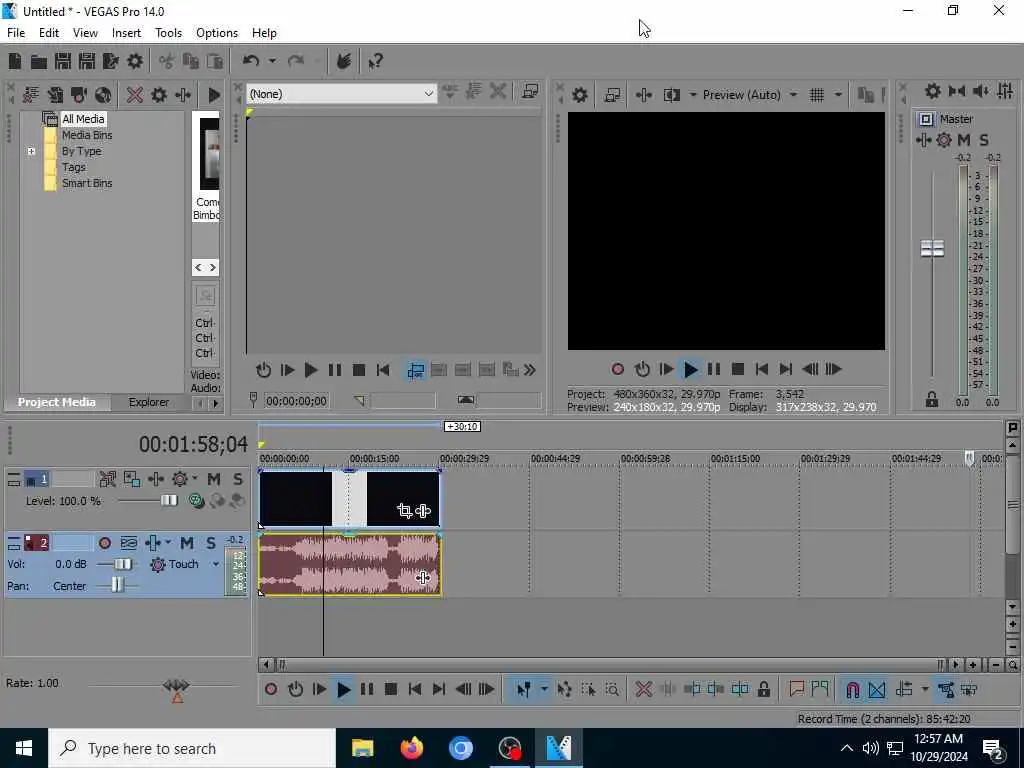This screenshot has height=768, width=1024.
Task: Click the Open project folder icon
Action: (x=39, y=61)
